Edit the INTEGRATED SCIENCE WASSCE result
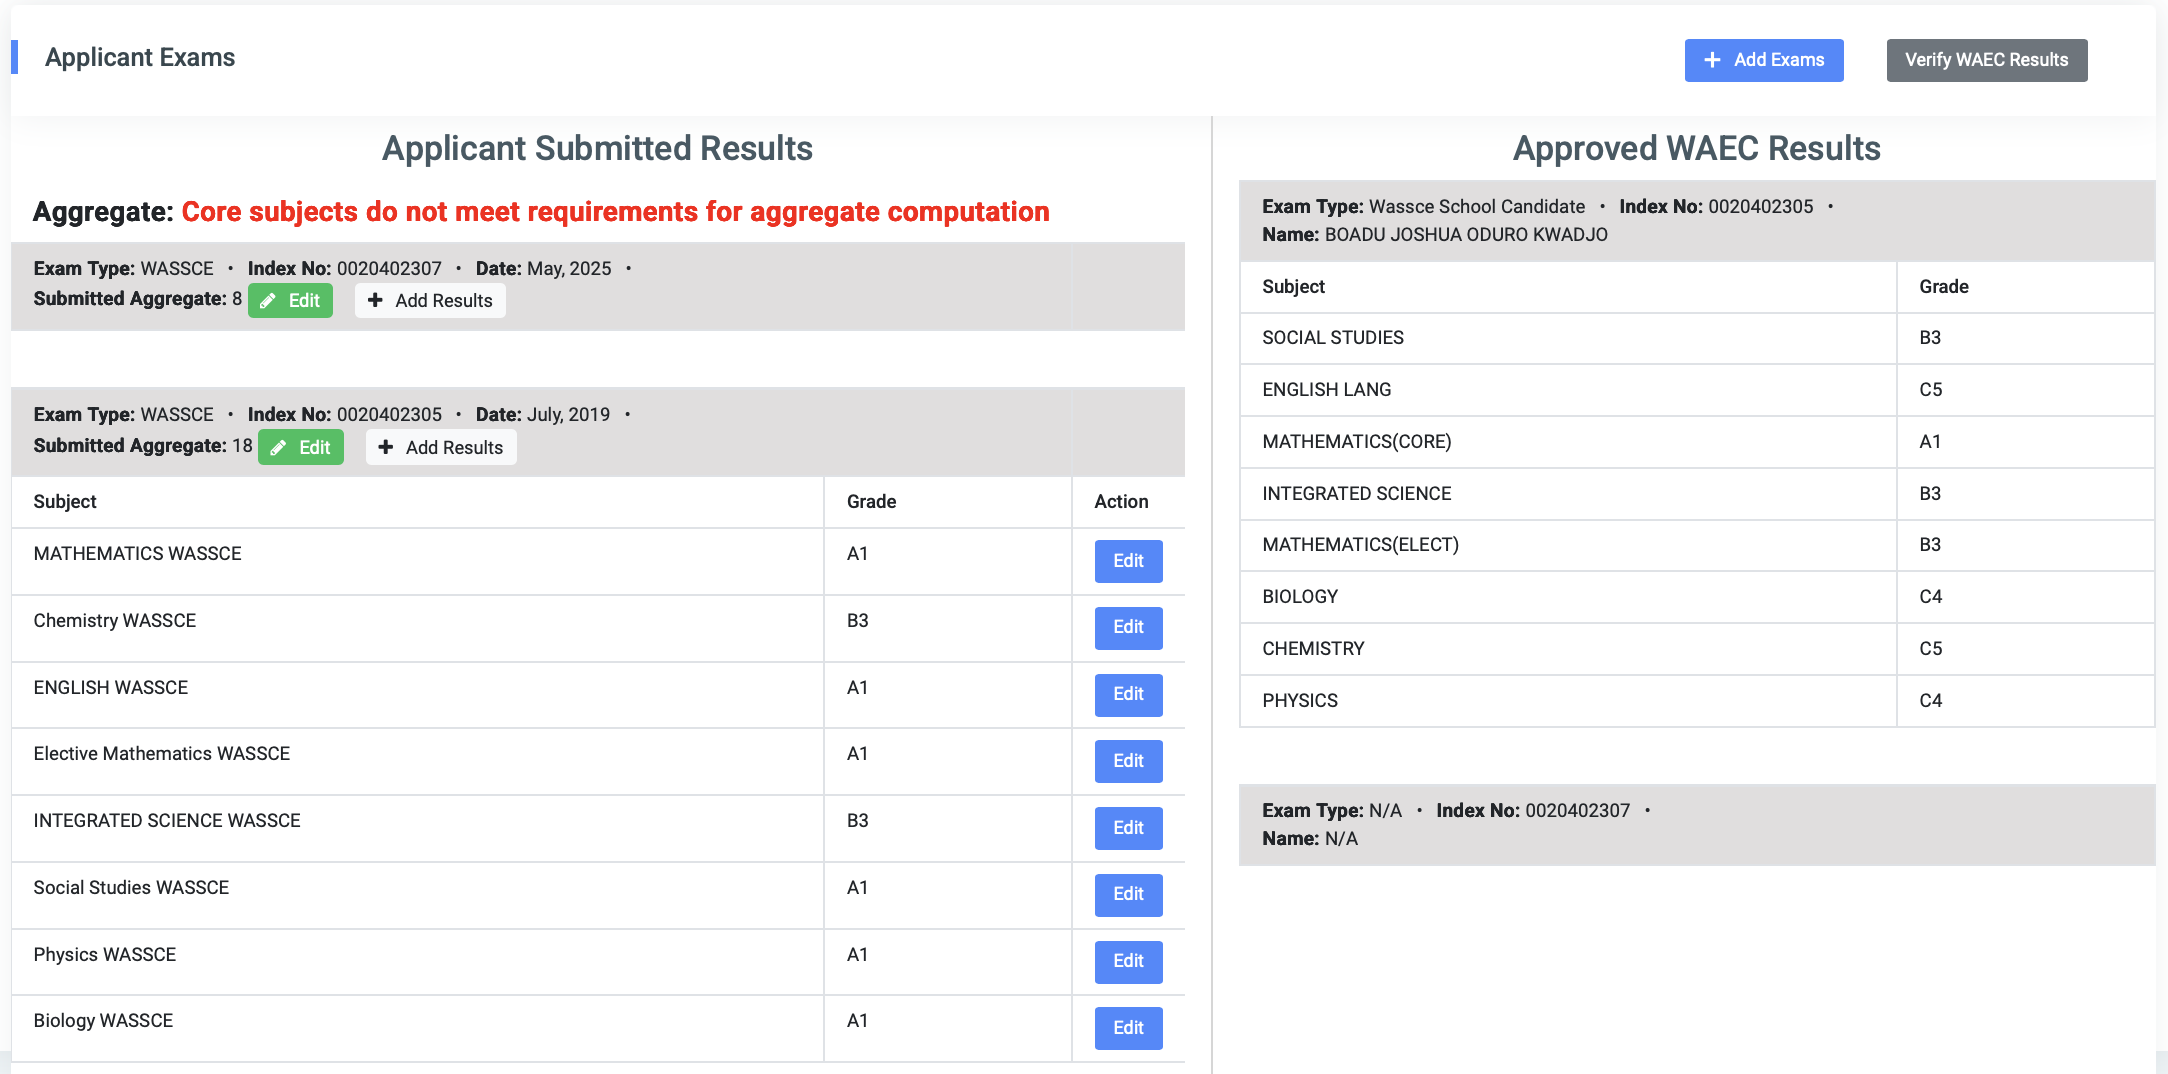This screenshot has height=1074, width=2168. (x=1128, y=828)
